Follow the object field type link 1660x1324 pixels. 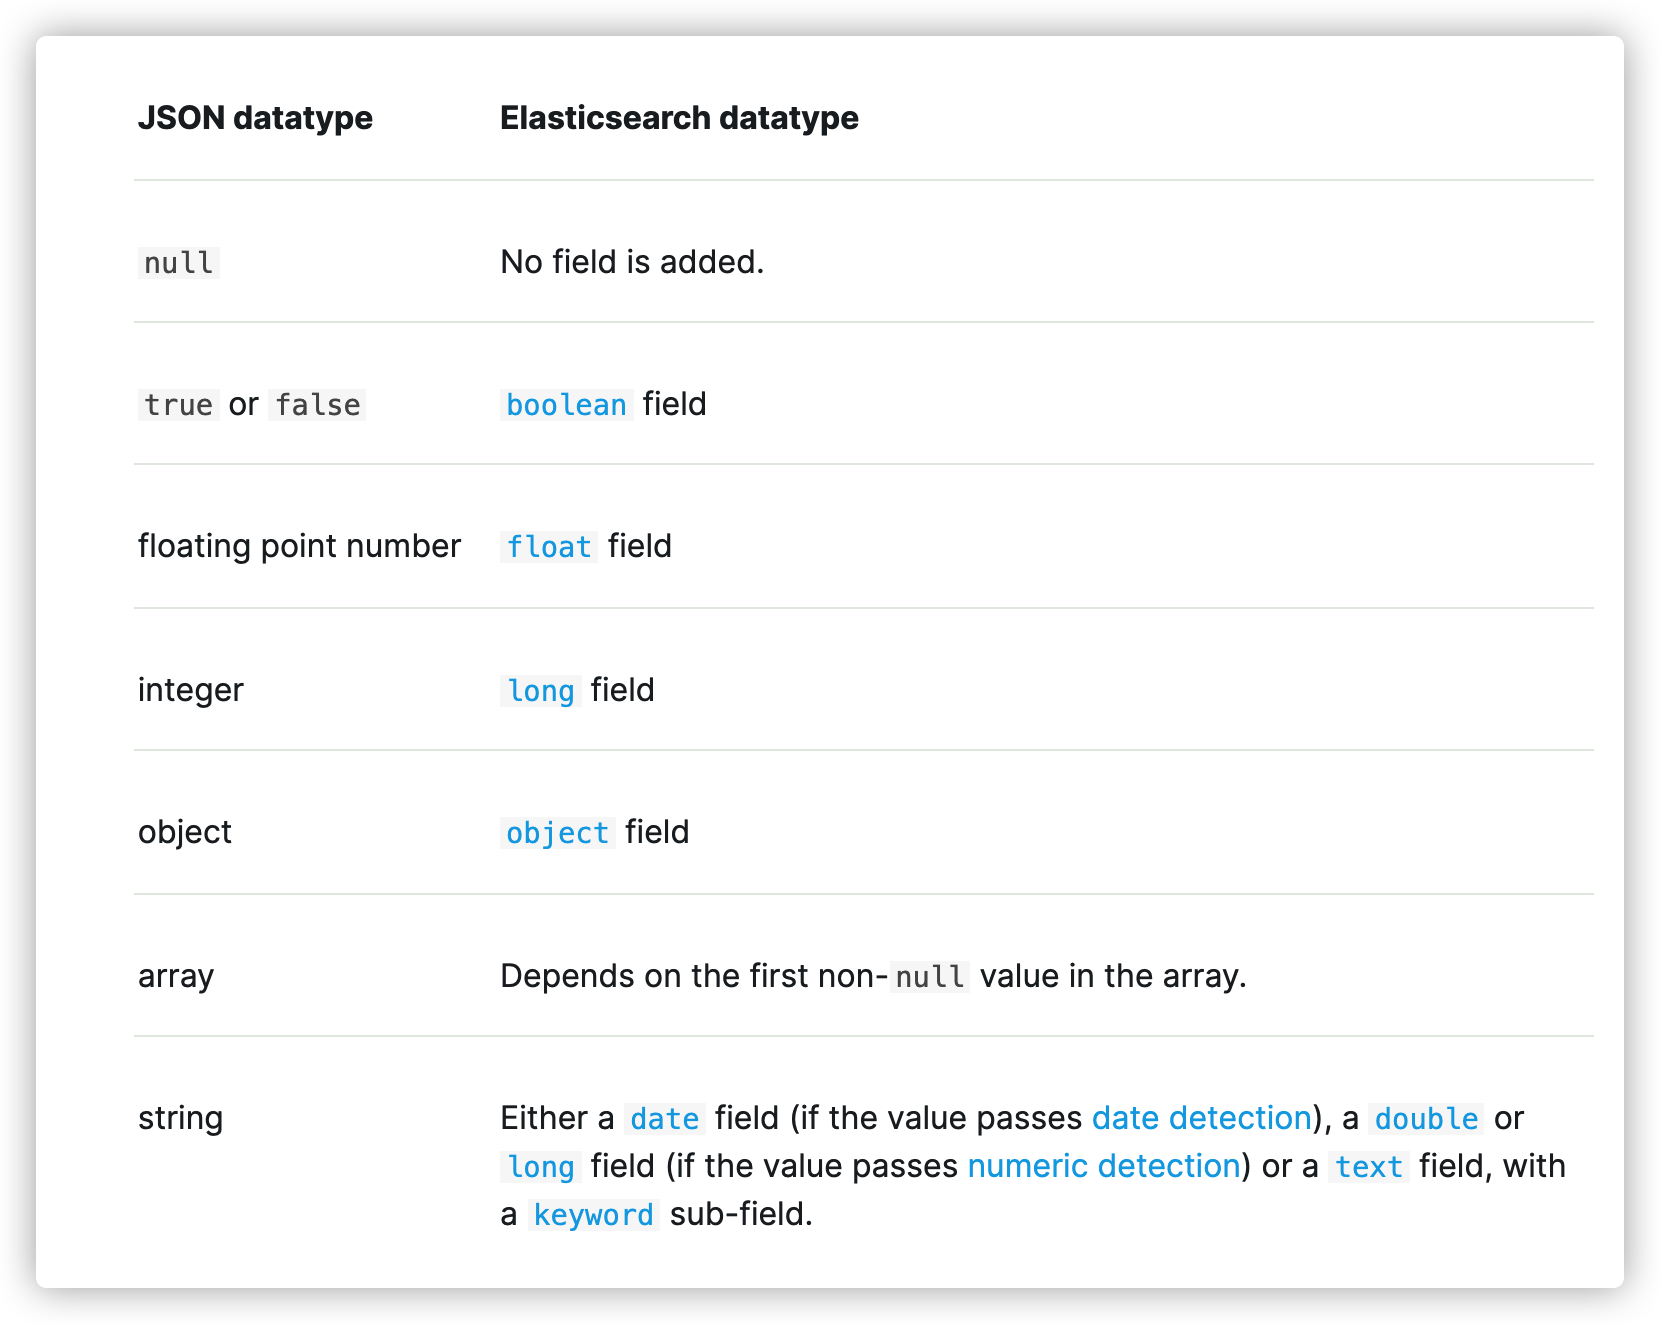(x=557, y=833)
